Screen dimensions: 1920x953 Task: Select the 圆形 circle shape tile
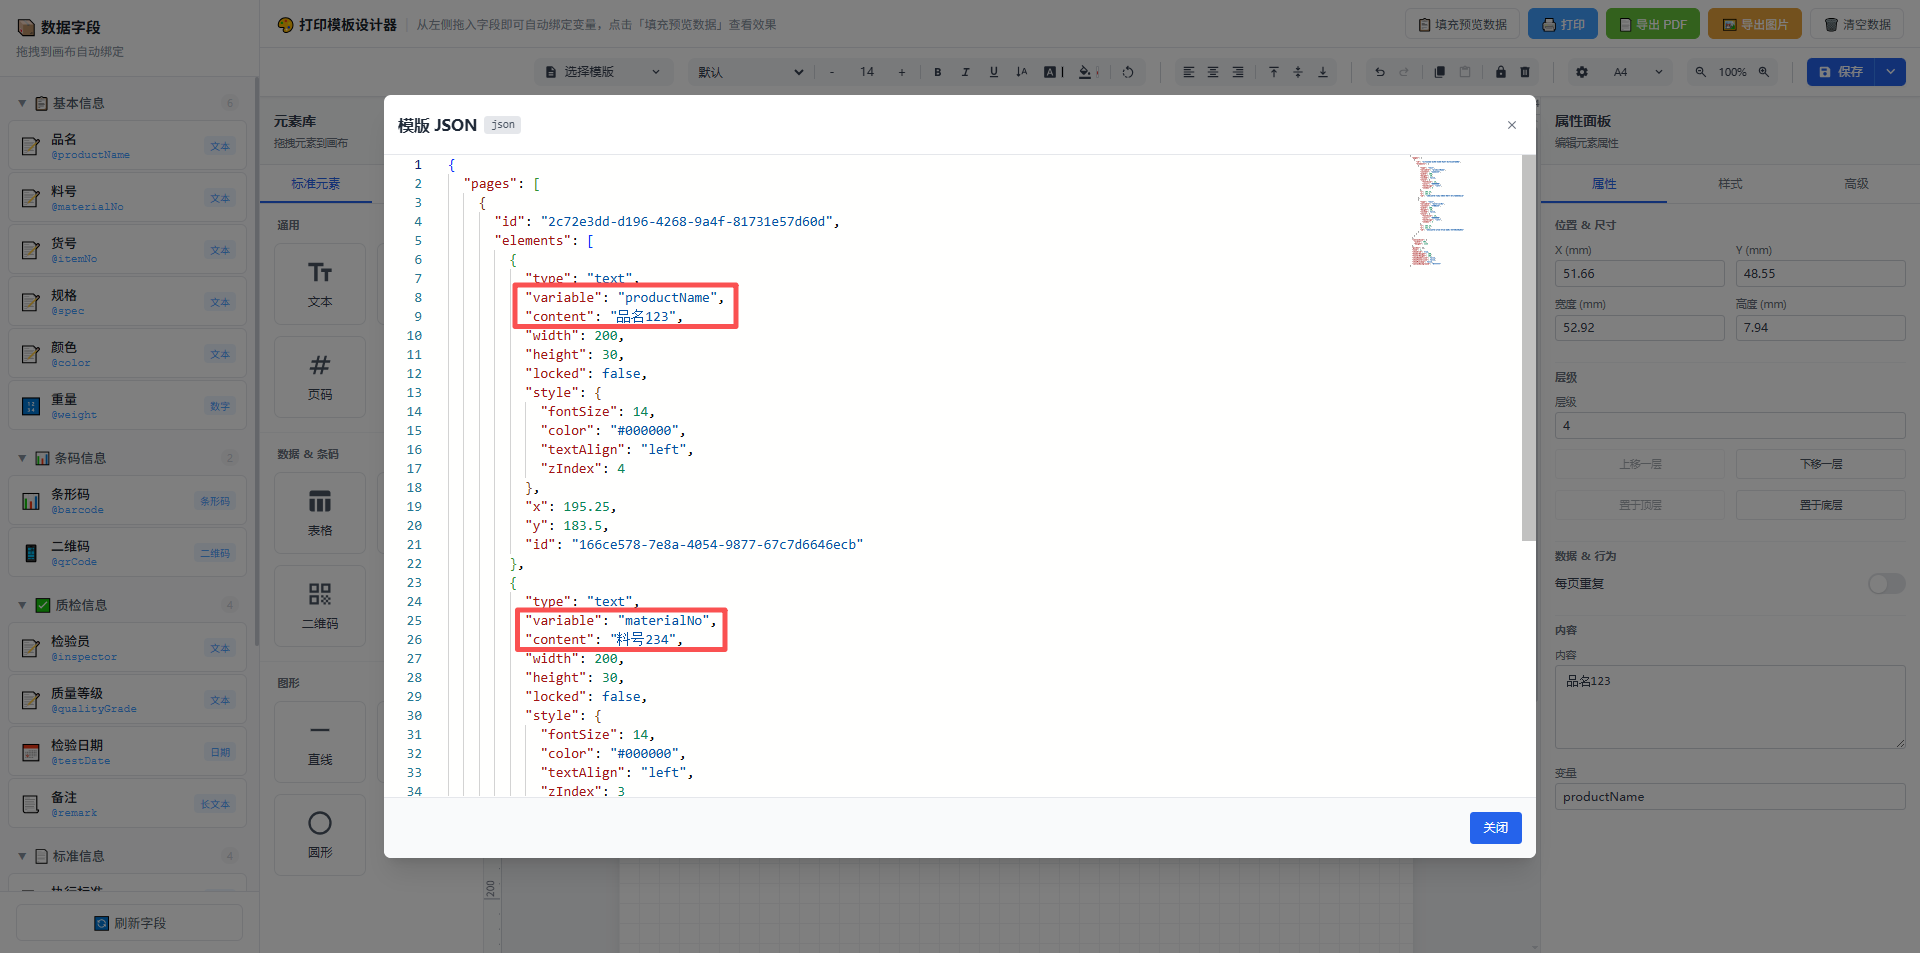[320, 835]
